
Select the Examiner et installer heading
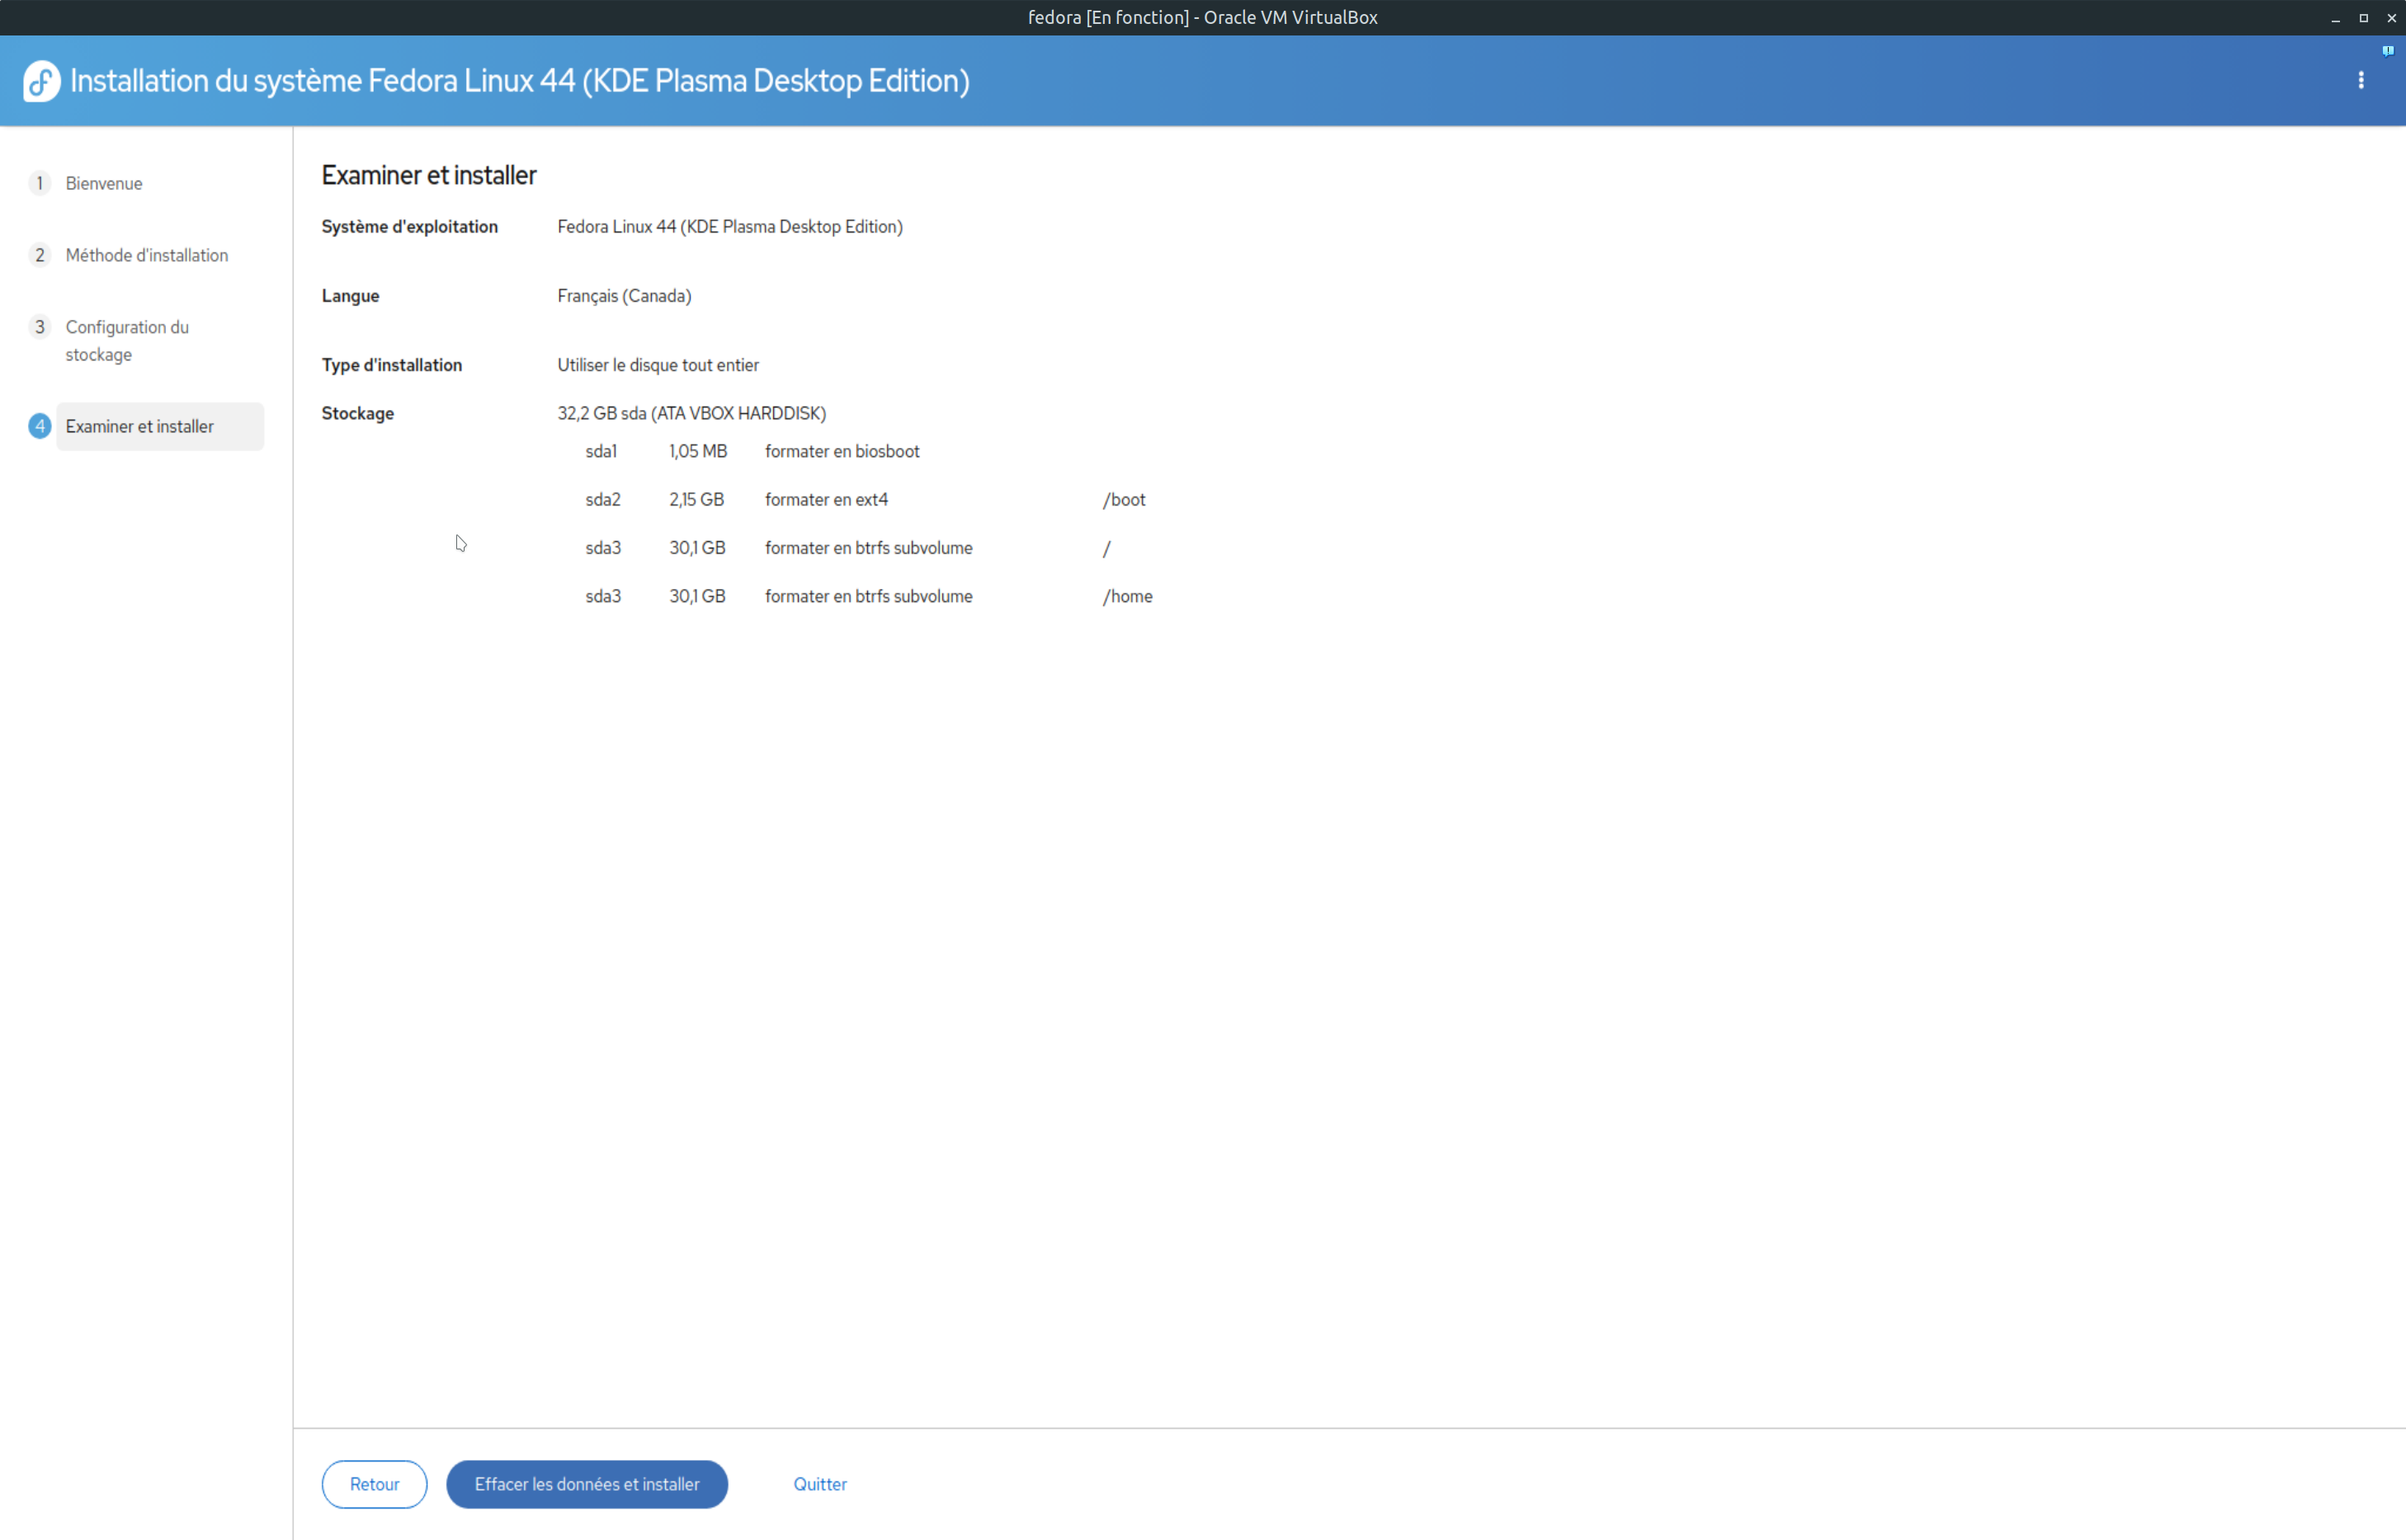pyautogui.click(x=429, y=175)
